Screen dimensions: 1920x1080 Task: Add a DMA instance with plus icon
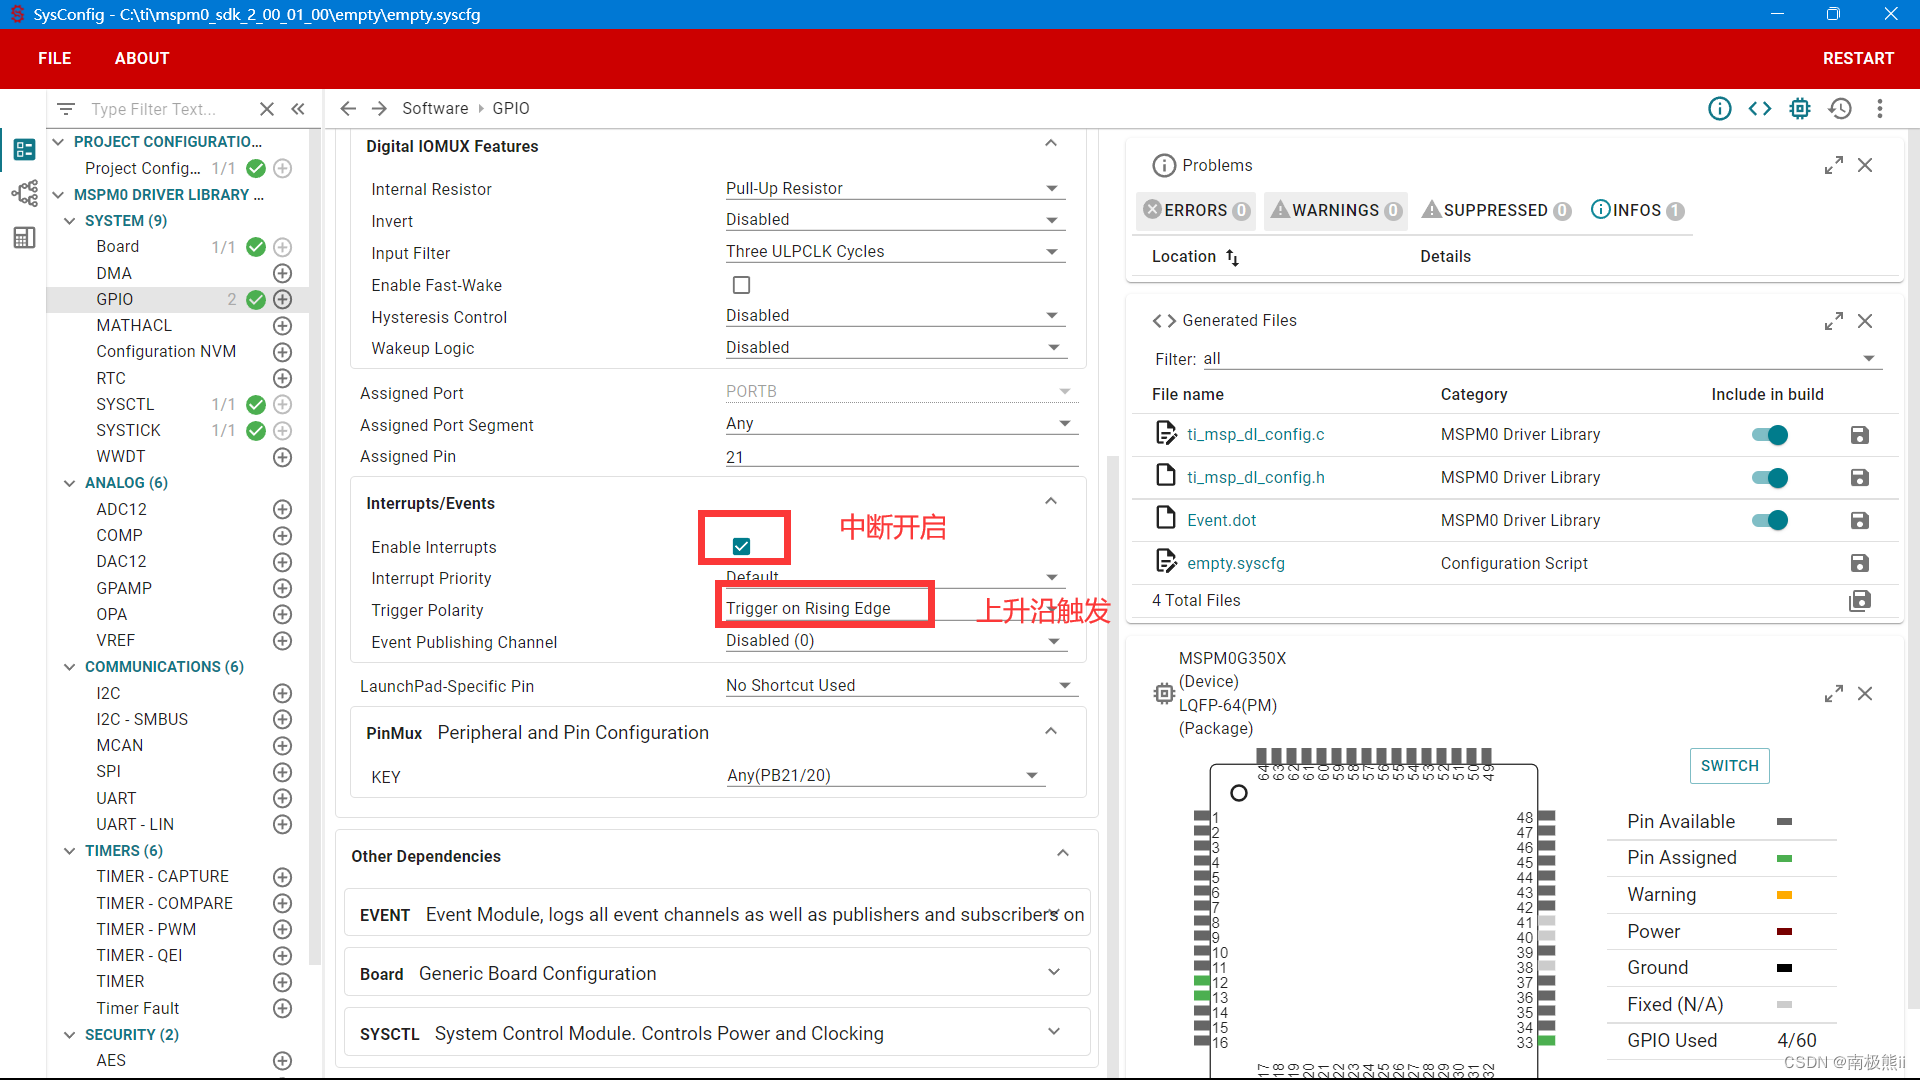pyautogui.click(x=283, y=273)
